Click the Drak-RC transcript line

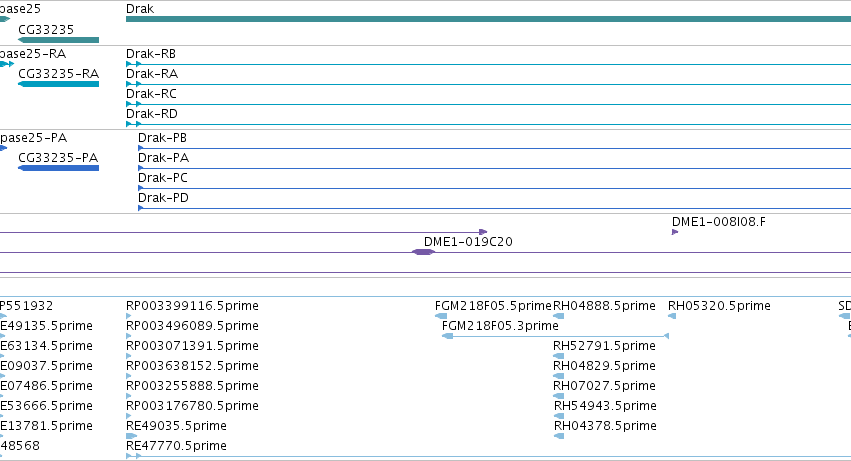(x=488, y=104)
